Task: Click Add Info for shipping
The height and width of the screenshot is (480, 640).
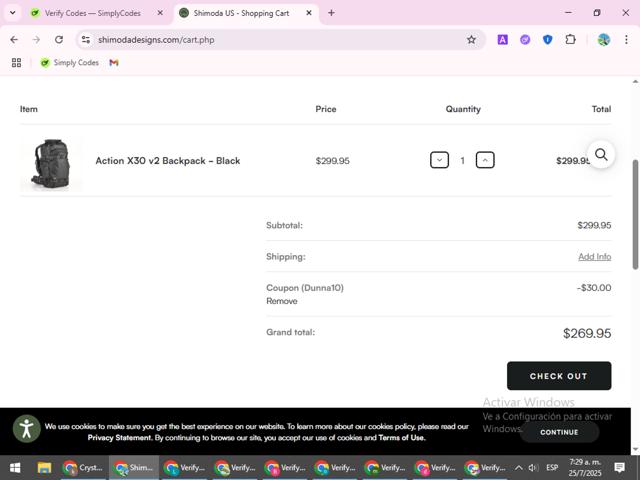Action: point(595,257)
